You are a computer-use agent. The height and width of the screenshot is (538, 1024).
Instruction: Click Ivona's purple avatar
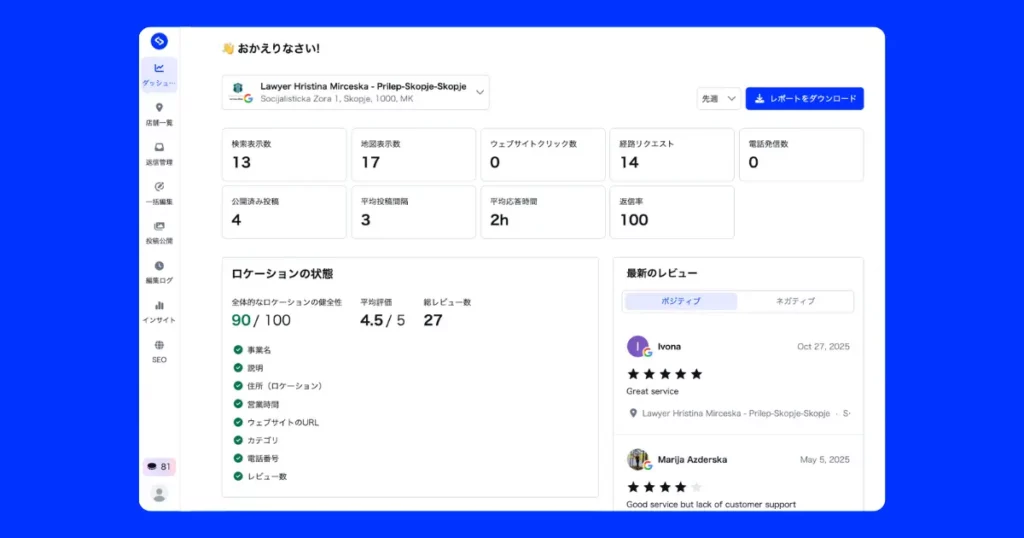pyautogui.click(x=638, y=347)
